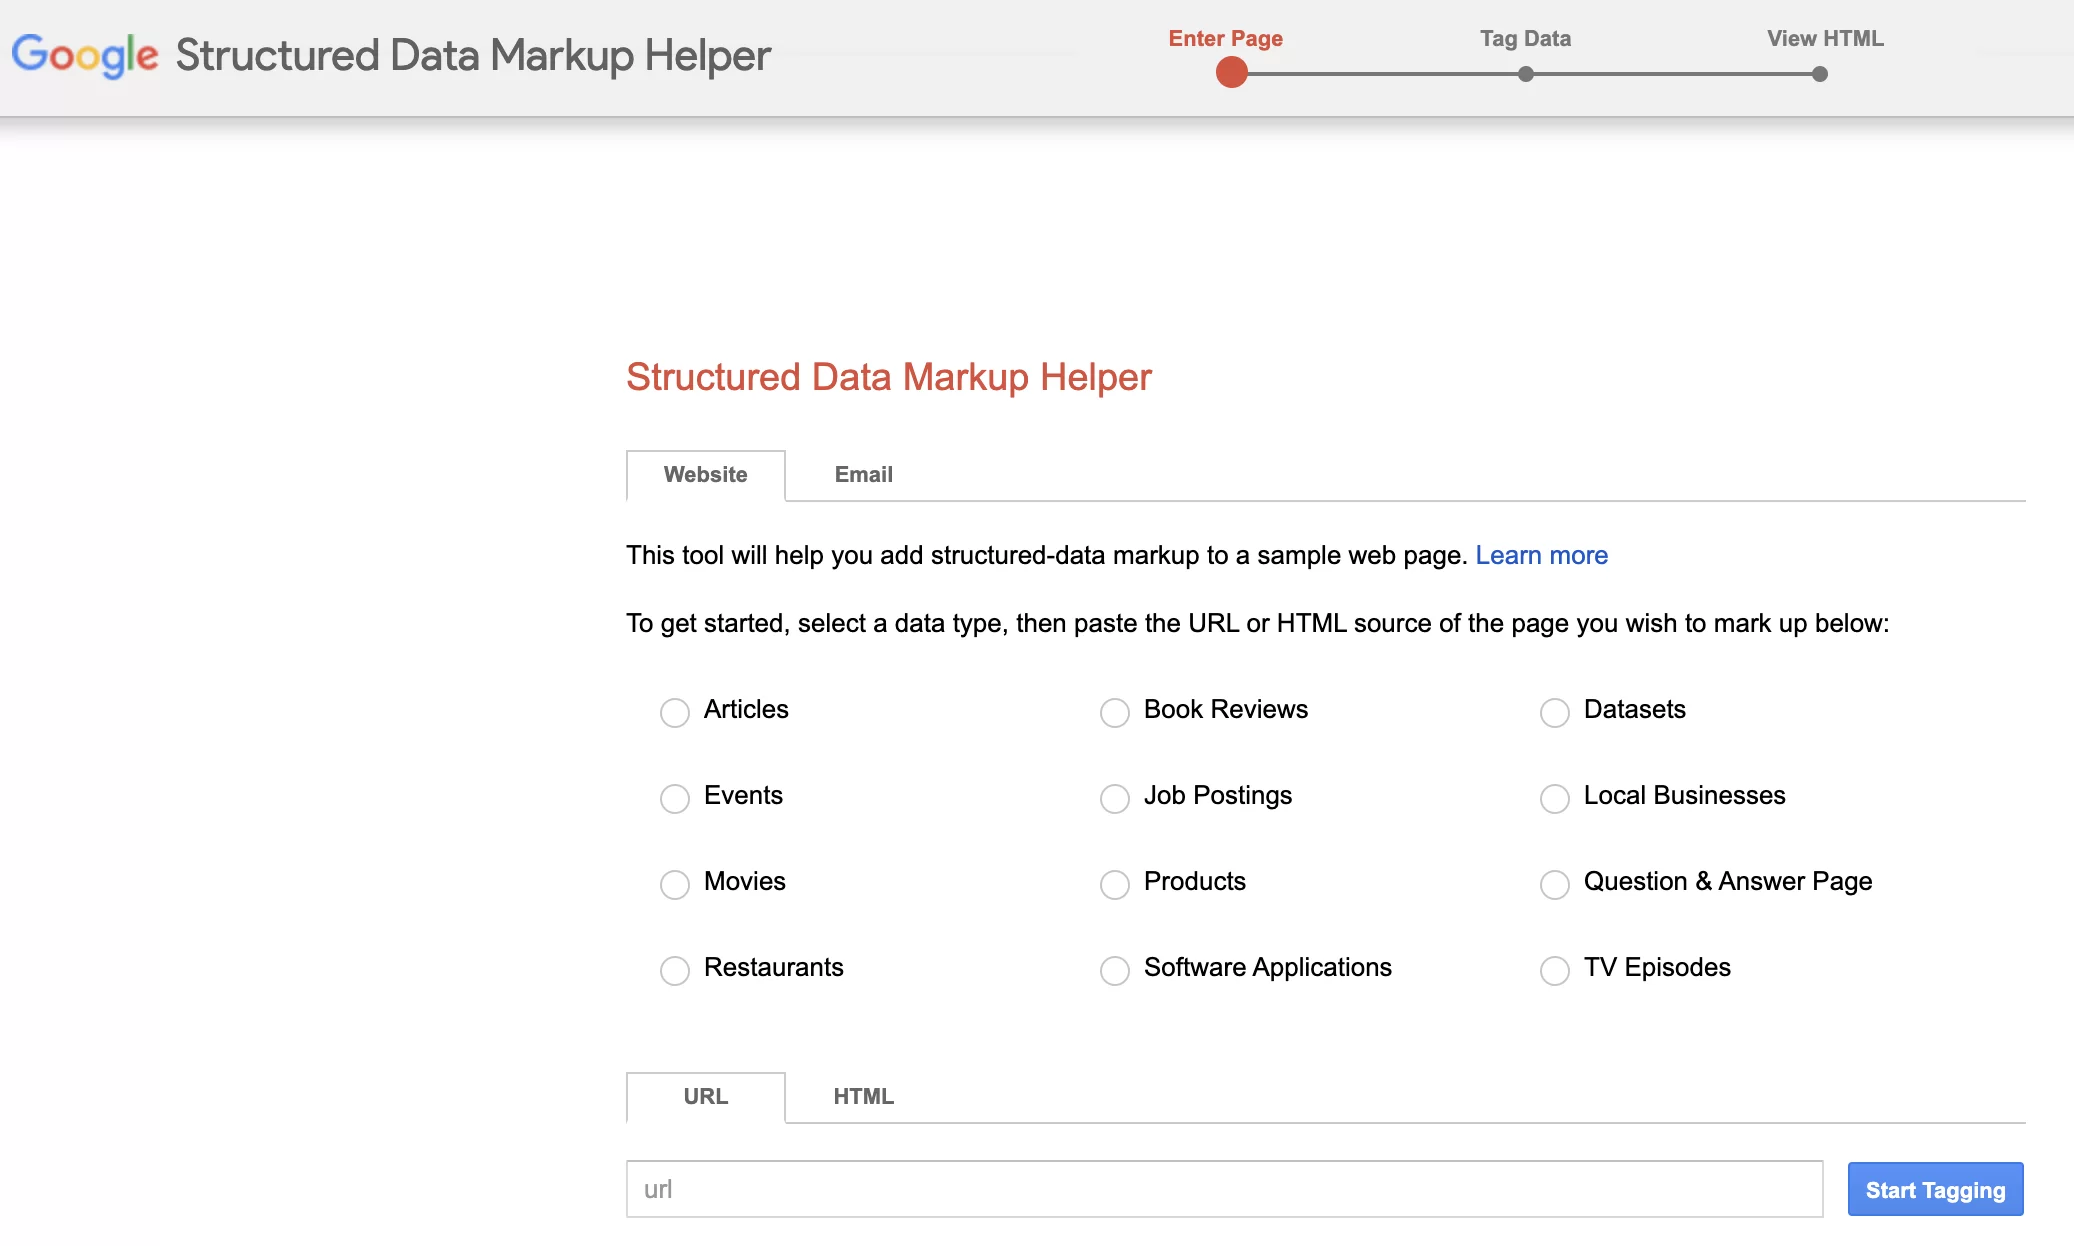2074x1246 pixels.
Task: Choose Question & Answer Page option
Action: pos(1555,884)
